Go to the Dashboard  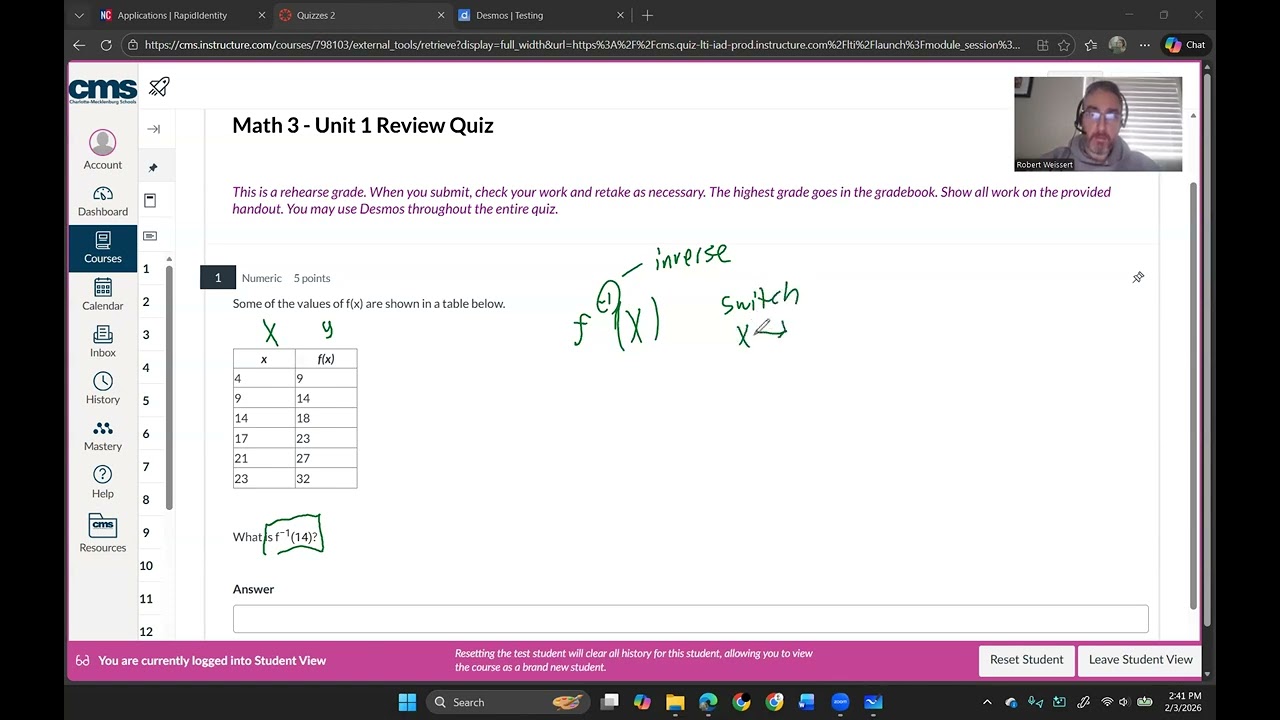(x=102, y=201)
